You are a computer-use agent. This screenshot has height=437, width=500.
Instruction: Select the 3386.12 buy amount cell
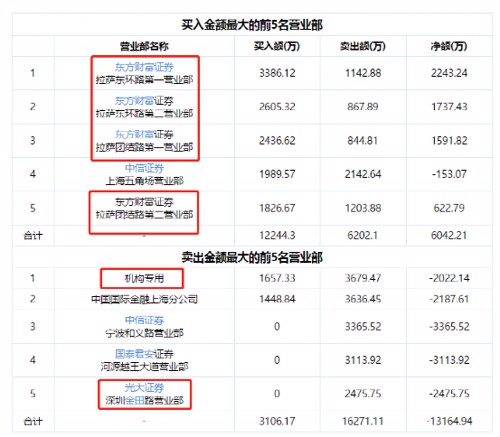click(x=277, y=73)
